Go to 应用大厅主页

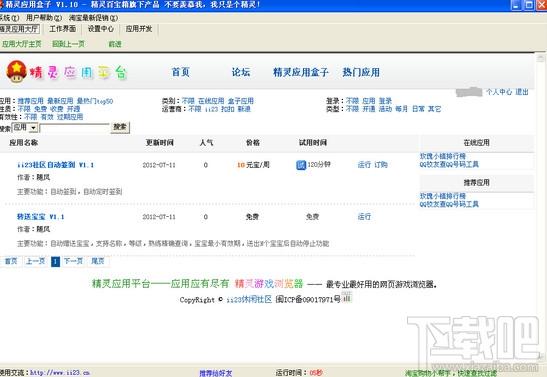pyautogui.click(x=22, y=44)
